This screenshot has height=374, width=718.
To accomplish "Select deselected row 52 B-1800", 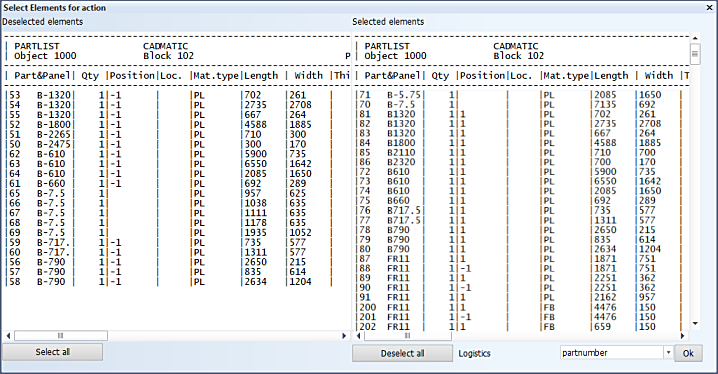I will click(x=177, y=125).
